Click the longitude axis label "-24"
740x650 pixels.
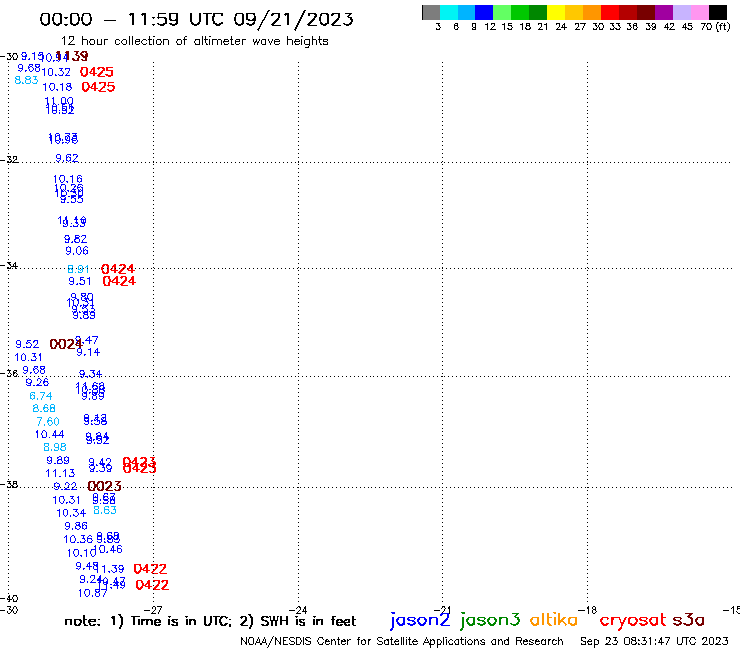coord(298,610)
